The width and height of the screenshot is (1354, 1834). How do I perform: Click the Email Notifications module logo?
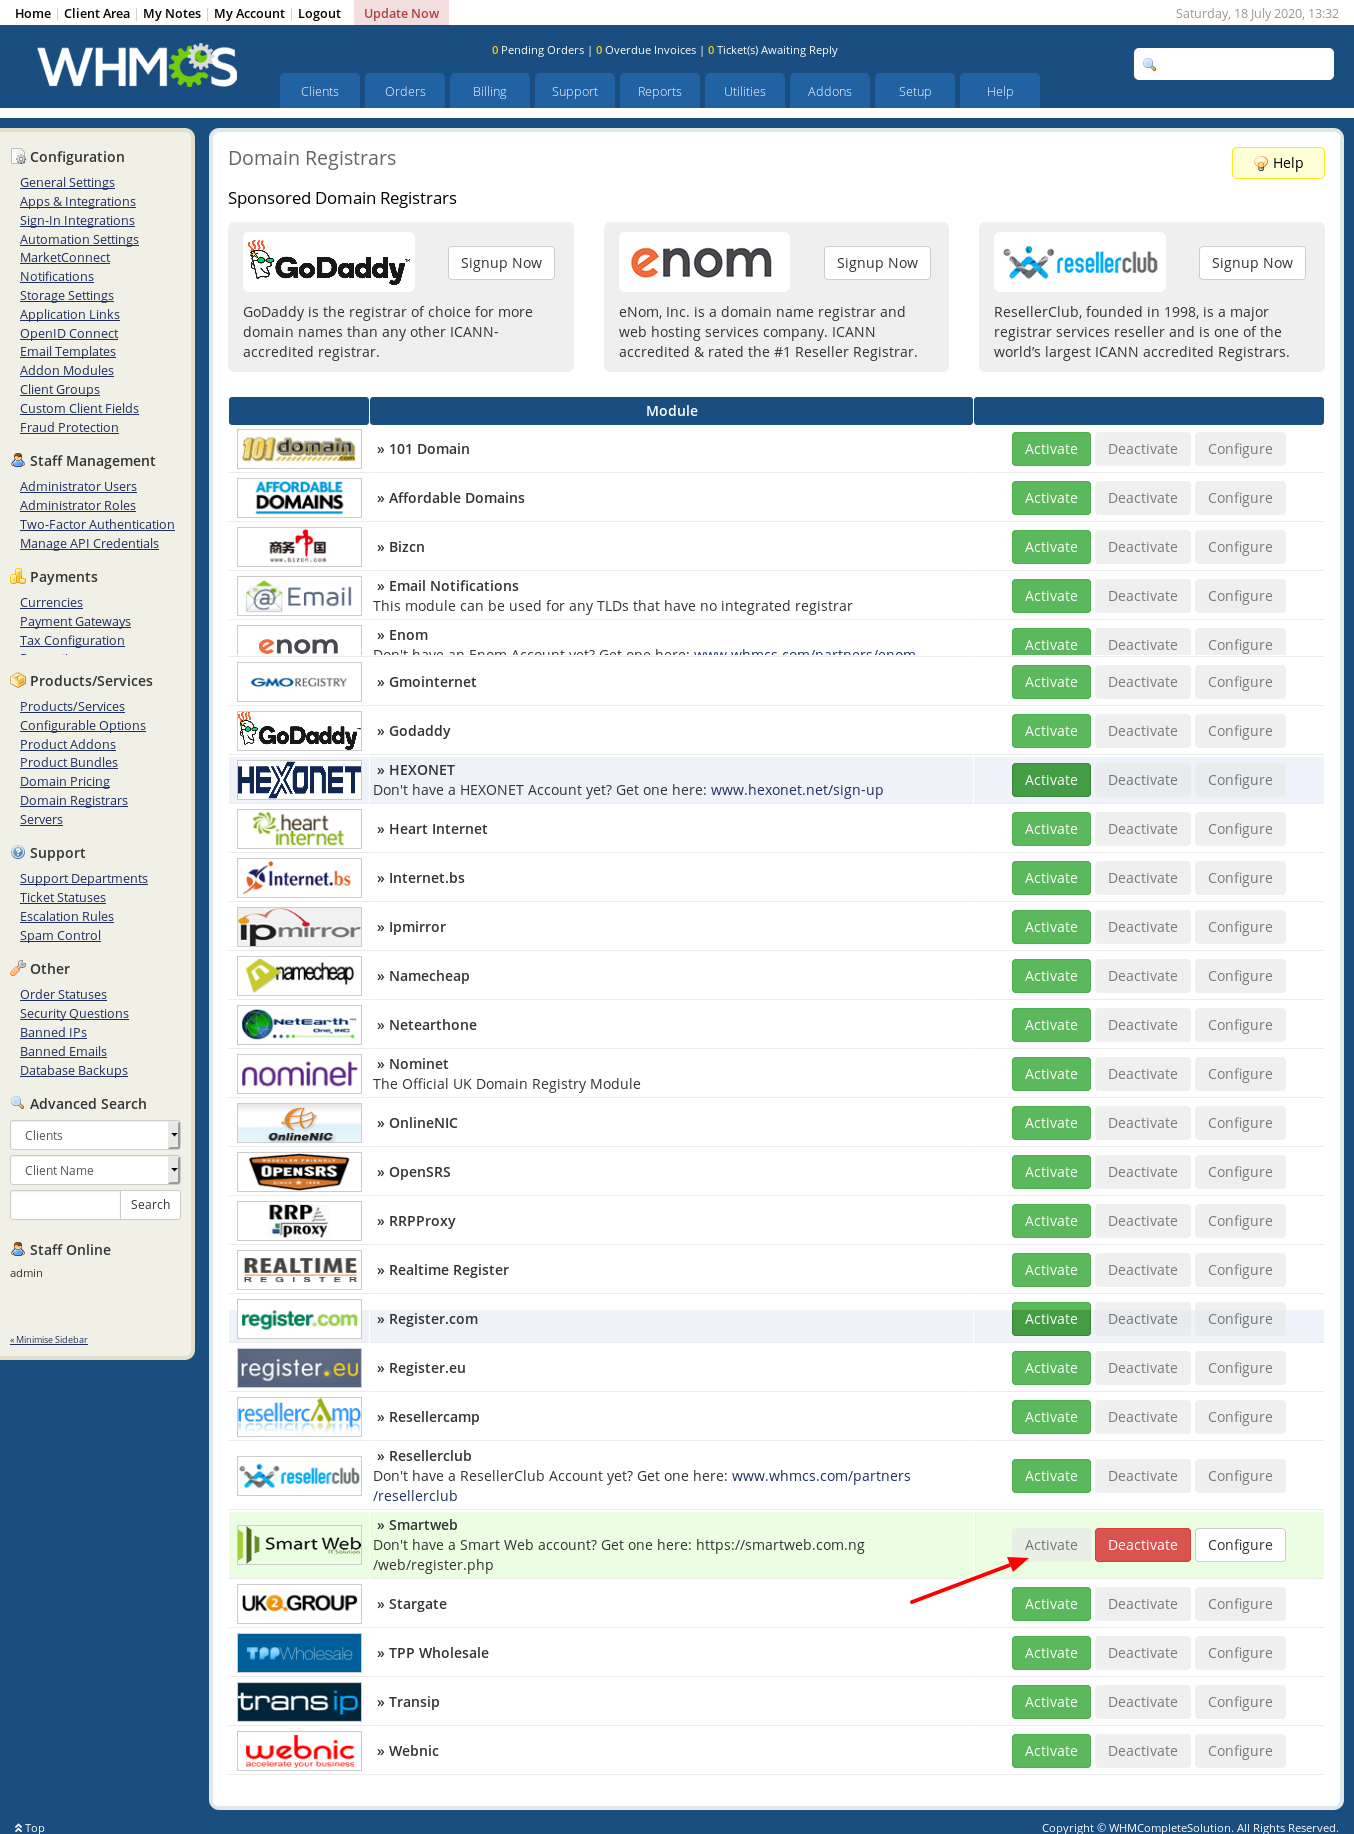point(299,596)
